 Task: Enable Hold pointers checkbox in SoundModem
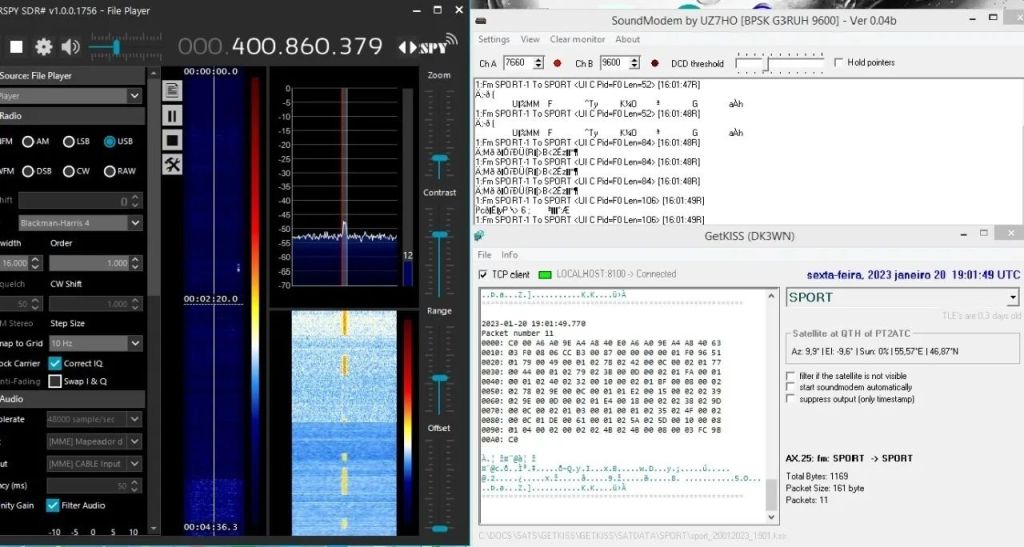(x=840, y=62)
